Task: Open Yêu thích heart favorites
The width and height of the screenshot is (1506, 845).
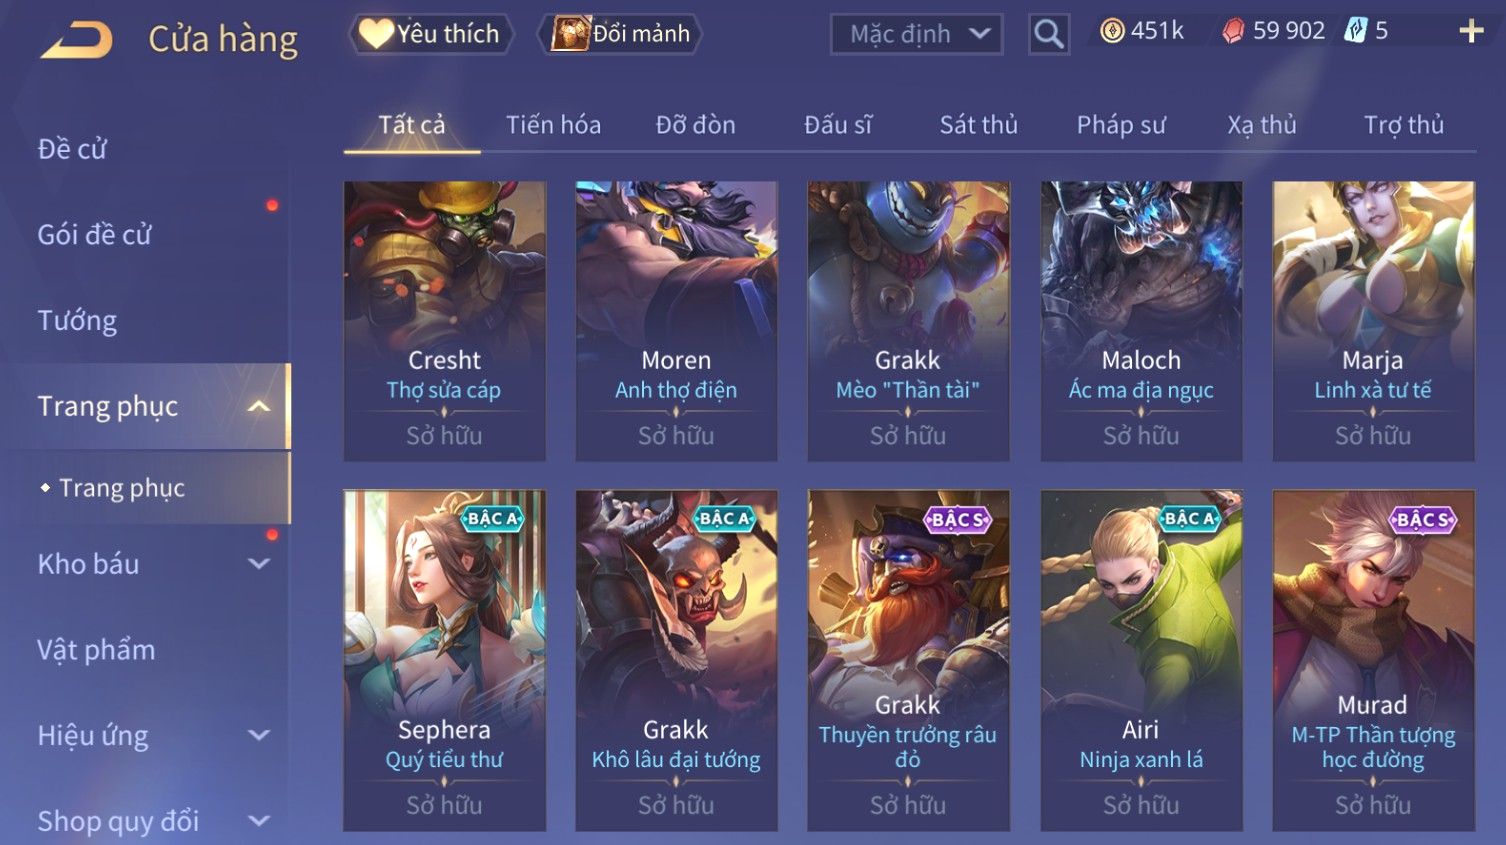Action: pos(431,34)
